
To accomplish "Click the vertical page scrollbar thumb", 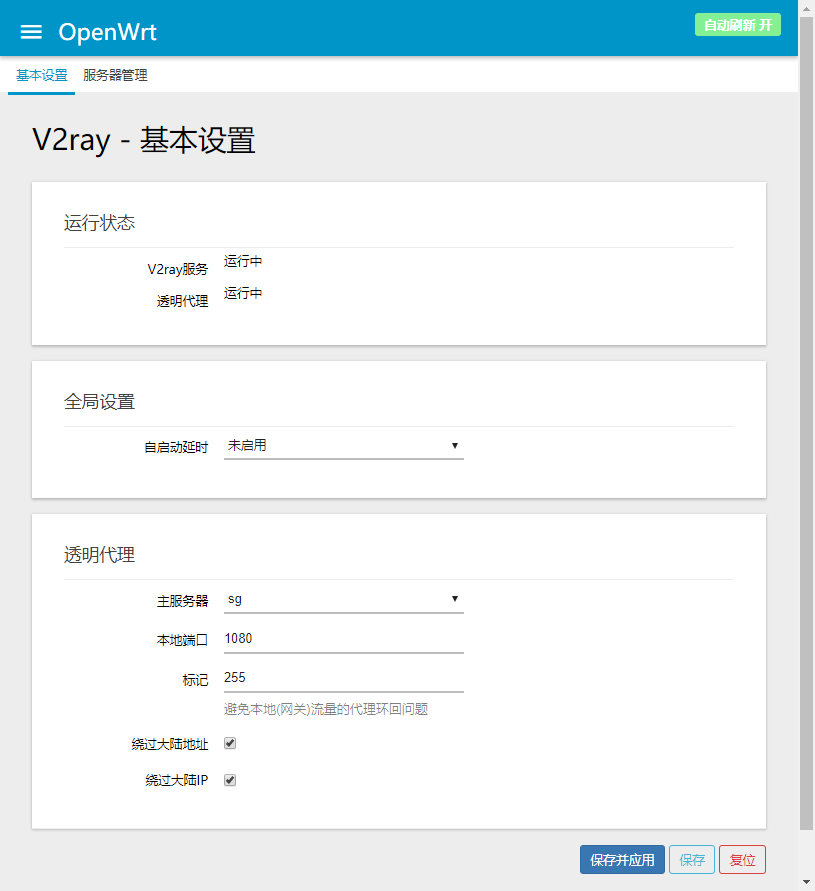I will [806, 423].
